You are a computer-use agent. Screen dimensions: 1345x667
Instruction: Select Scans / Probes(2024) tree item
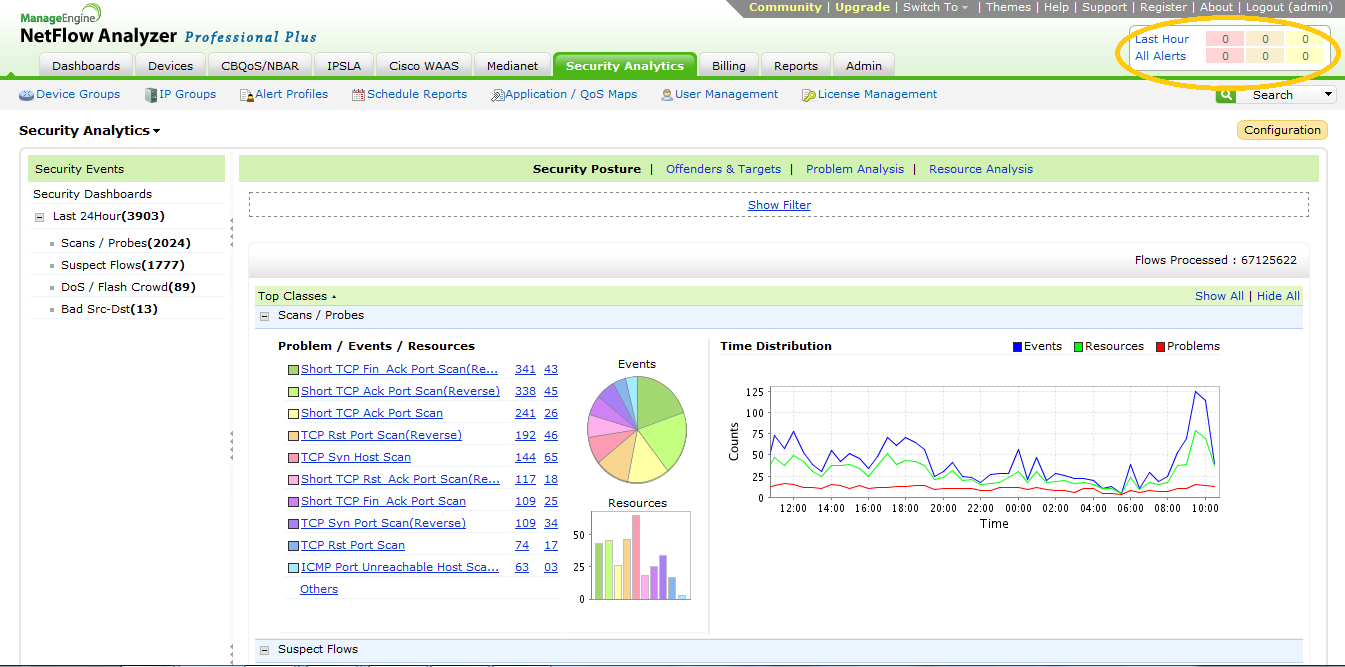(x=126, y=243)
